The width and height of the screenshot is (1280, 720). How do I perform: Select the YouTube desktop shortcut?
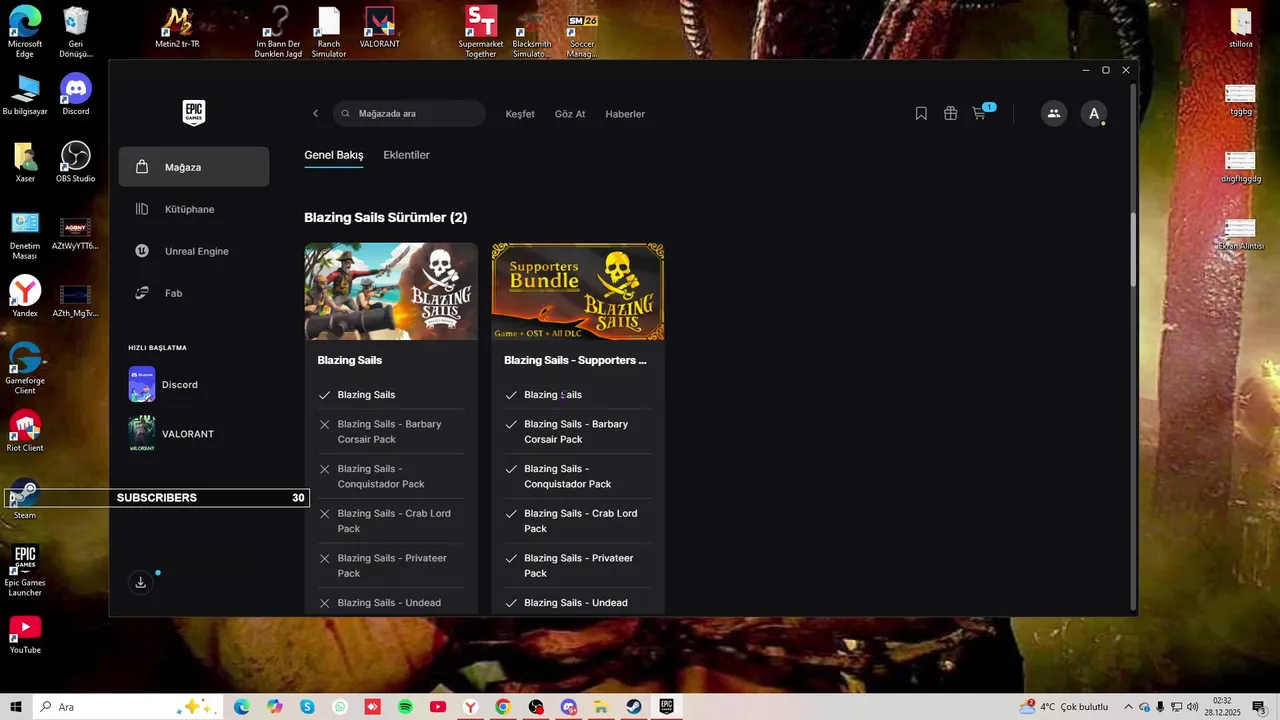pyautogui.click(x=25, y=633)
